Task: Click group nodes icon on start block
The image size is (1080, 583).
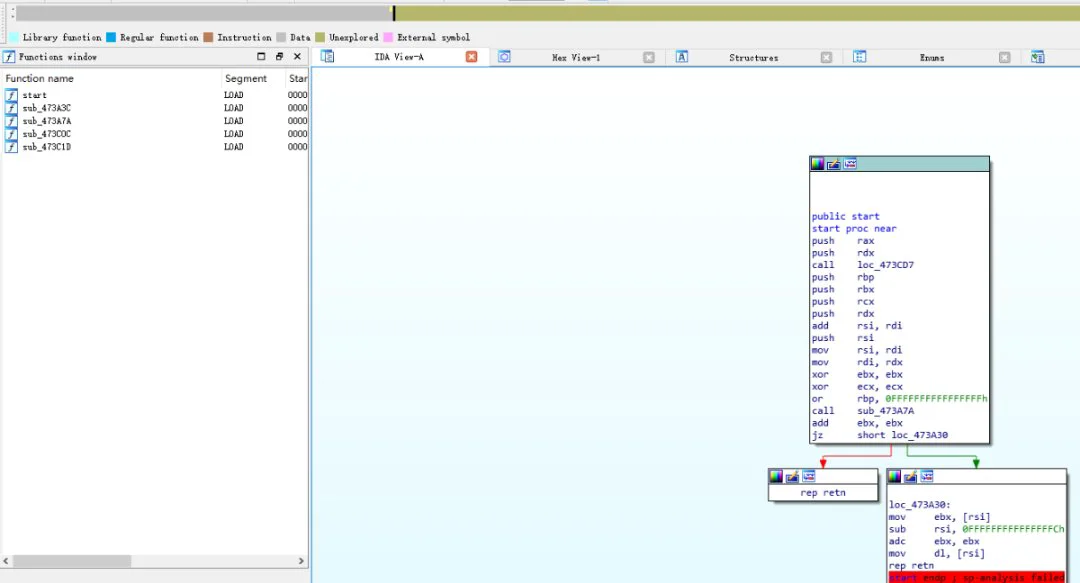Action: click(851, 164)
